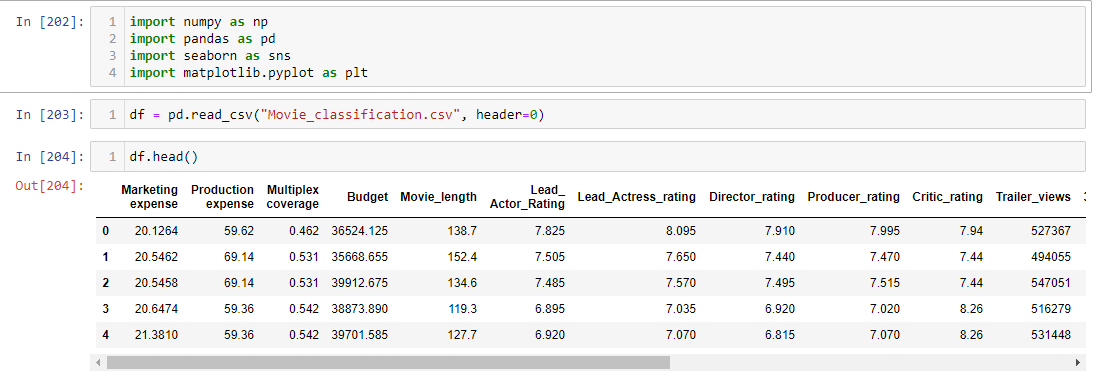Click the lead actress rating 8.095

pos(681,231)
